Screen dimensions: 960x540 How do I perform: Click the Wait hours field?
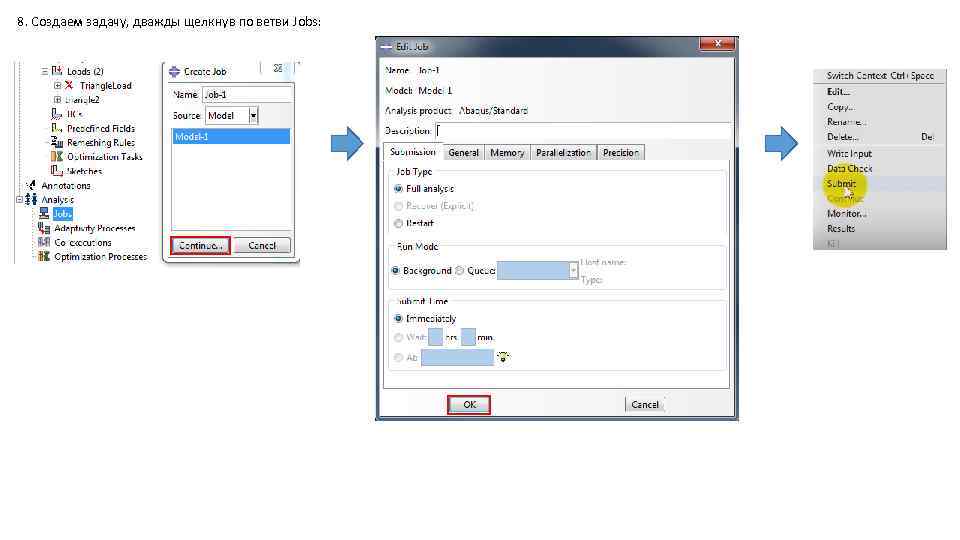point(435,337)
